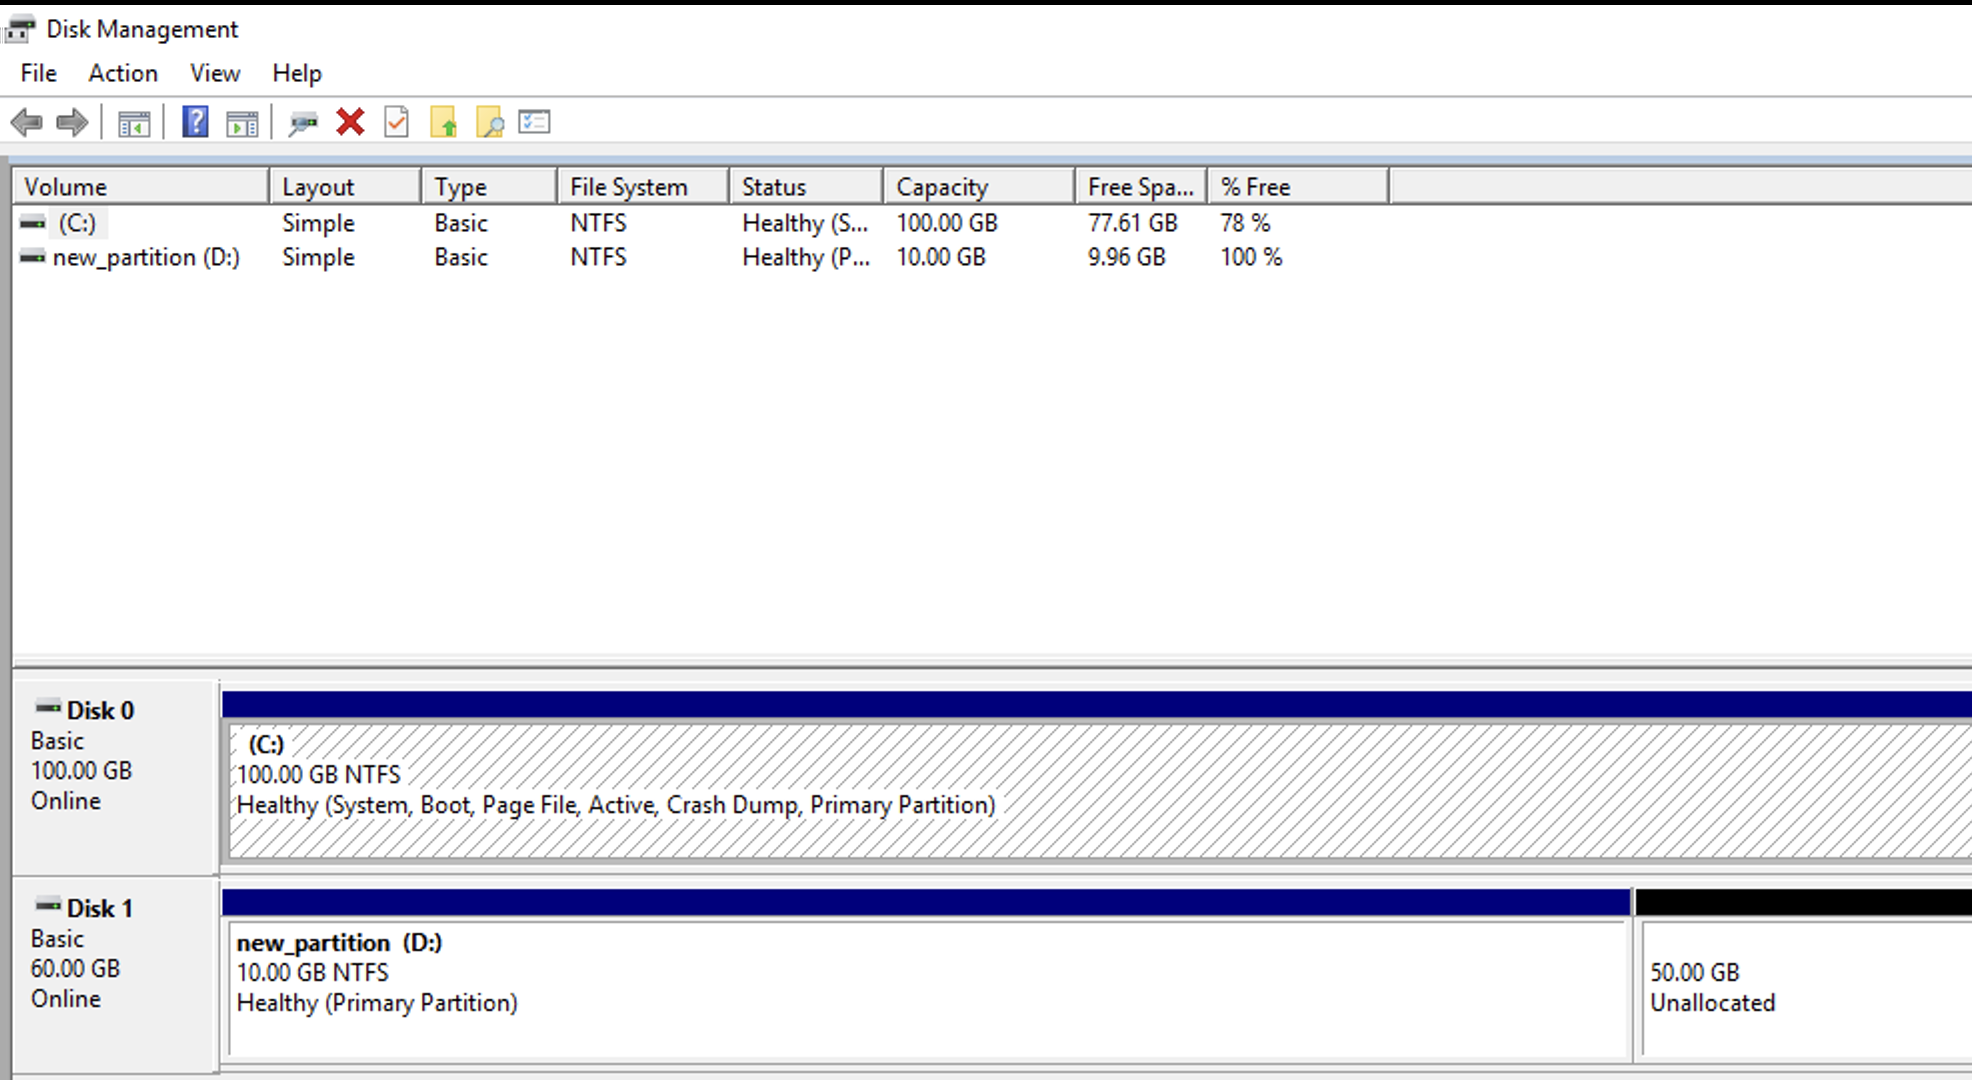Select the new_partition (D:) volume row
1972x1080 pixels.
(146, 257)
